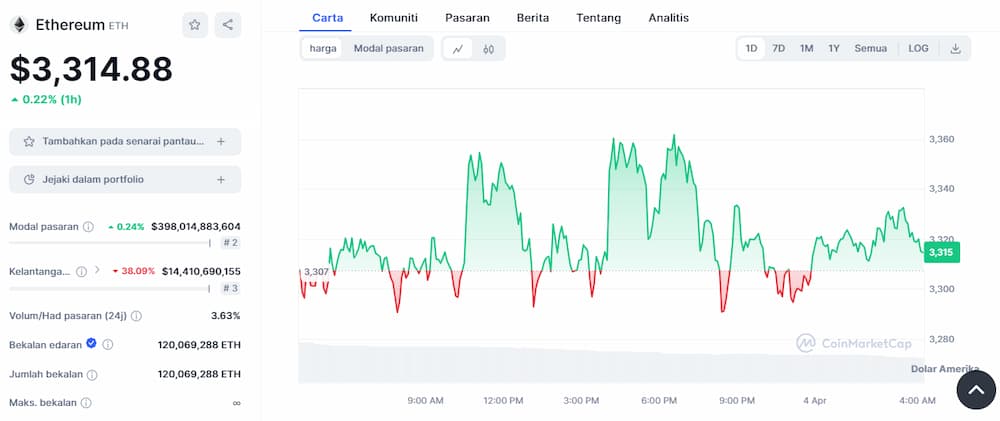Click the 3,307 opening price label on chart

316,272
